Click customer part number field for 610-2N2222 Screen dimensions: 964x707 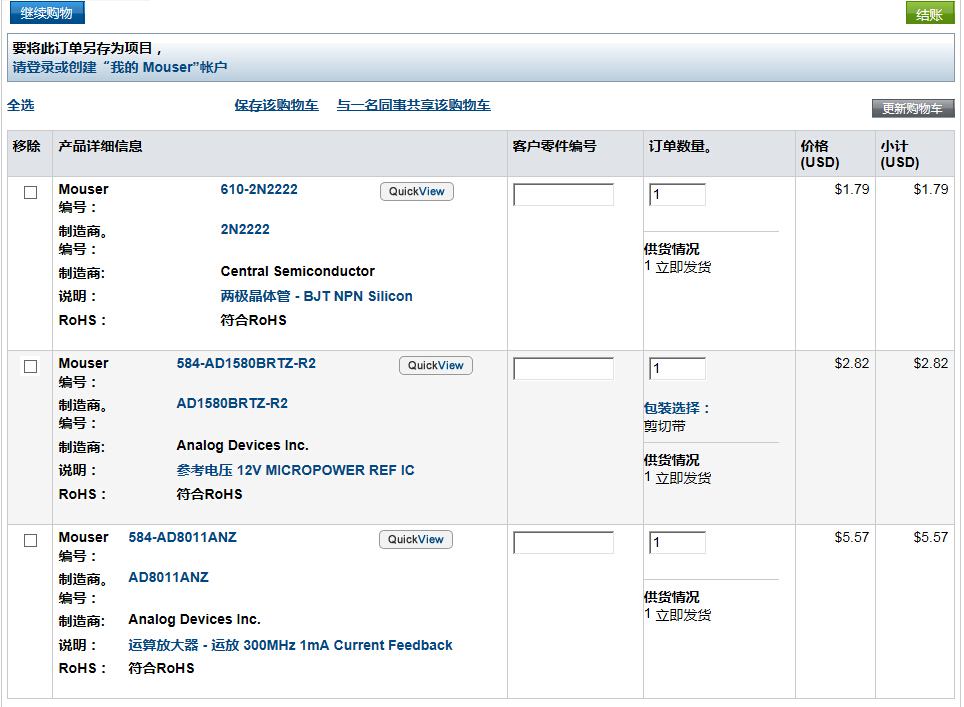click(563, 195)
